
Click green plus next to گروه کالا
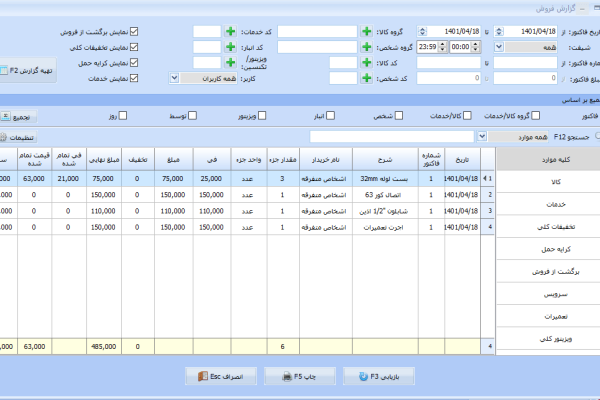(x=366, y=31)
